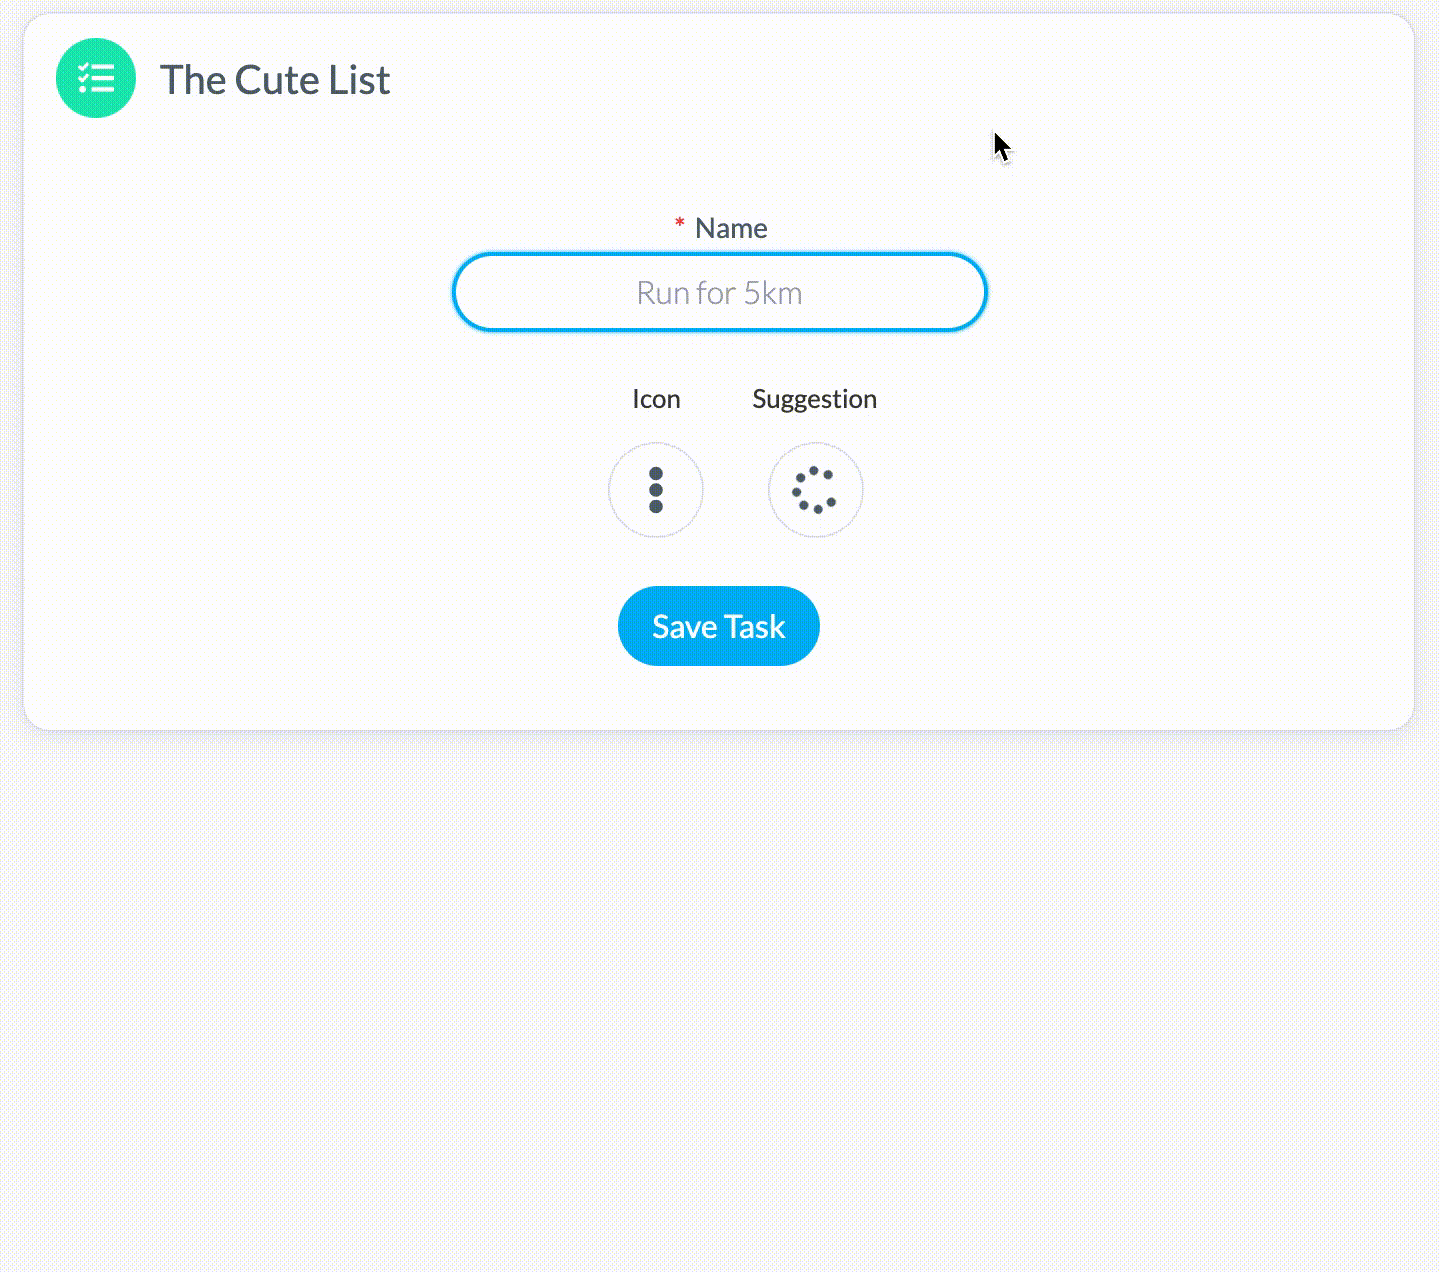This screenshot has height=1272, width=1440.
Task: Expand the icon options menu
Action: click(656, 490)
